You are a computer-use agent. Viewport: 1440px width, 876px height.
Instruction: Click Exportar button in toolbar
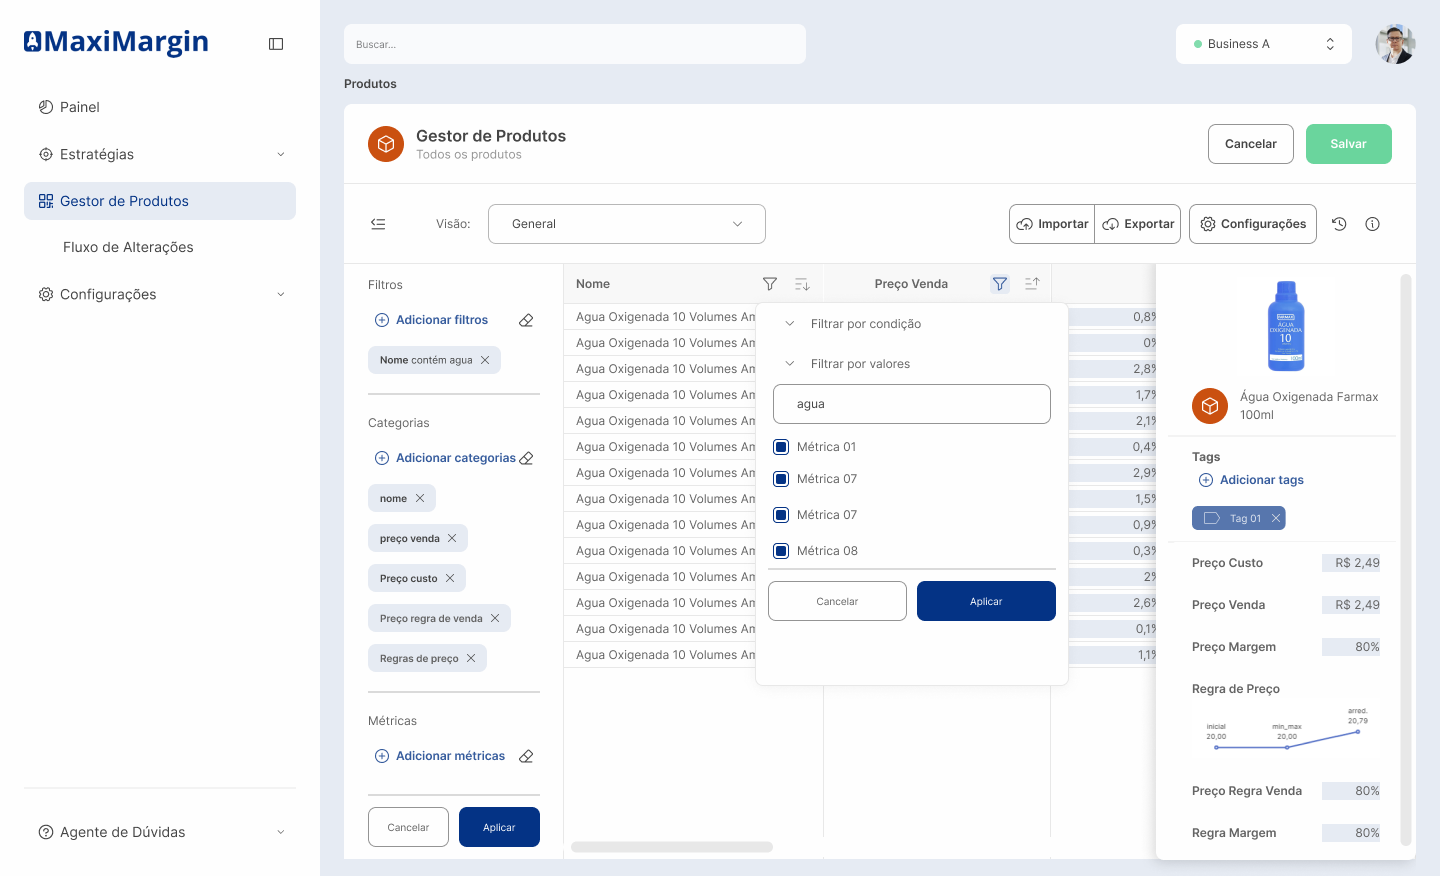point(1138,224)
